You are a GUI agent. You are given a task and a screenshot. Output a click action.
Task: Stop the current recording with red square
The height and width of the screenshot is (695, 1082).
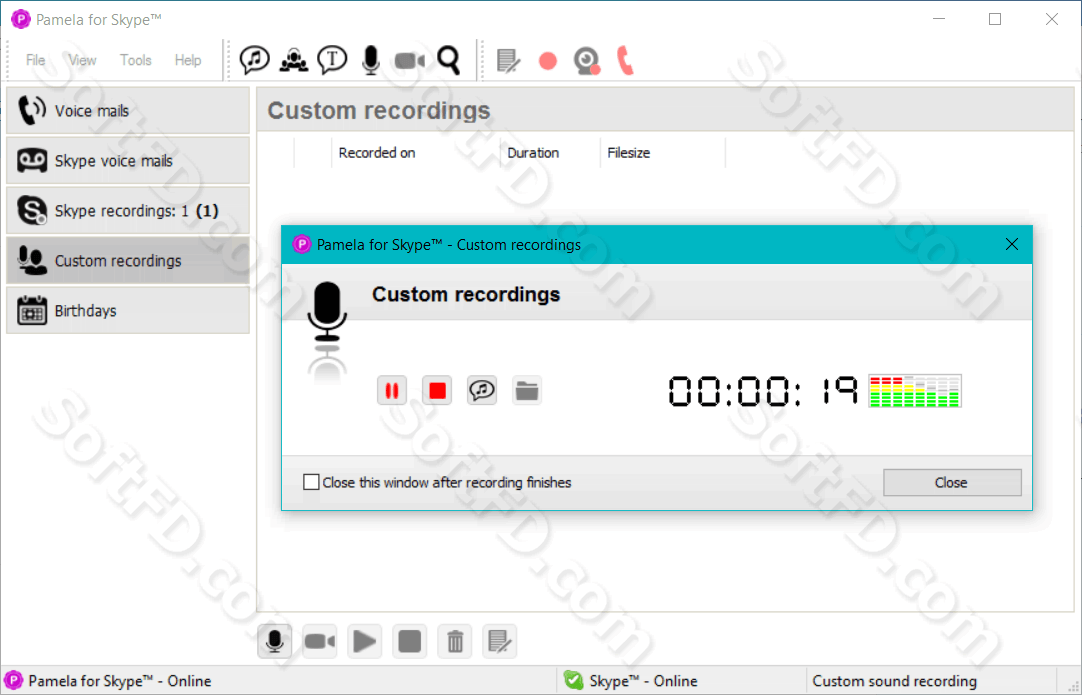tap(437, 391)
